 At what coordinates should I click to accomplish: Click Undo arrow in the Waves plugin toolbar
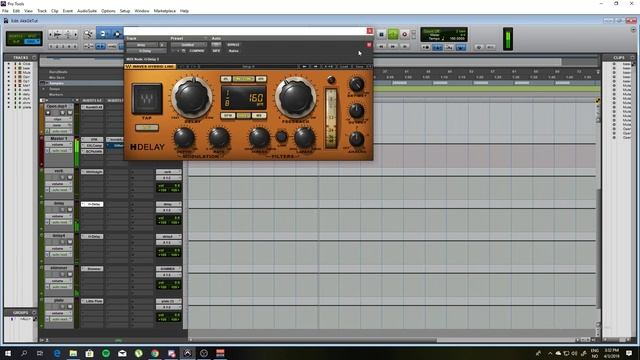(182, 66)
